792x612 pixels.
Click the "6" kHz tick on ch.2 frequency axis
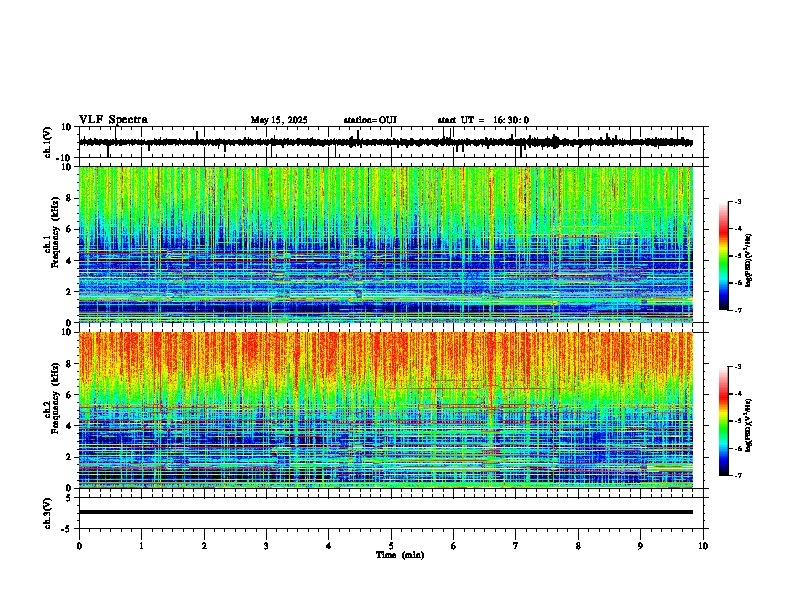tap(71, 394)
